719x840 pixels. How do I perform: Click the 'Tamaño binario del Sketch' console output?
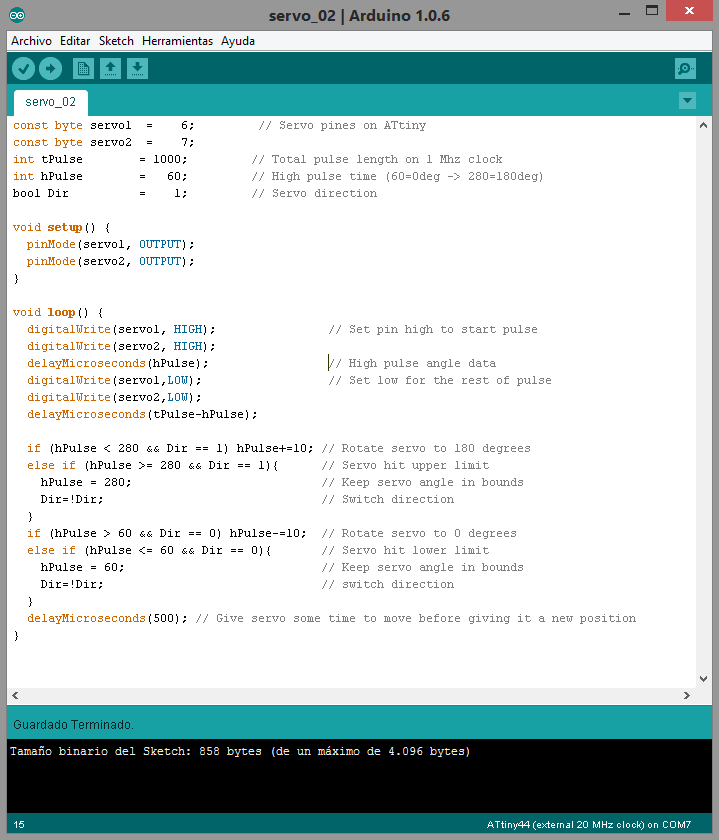240,752
